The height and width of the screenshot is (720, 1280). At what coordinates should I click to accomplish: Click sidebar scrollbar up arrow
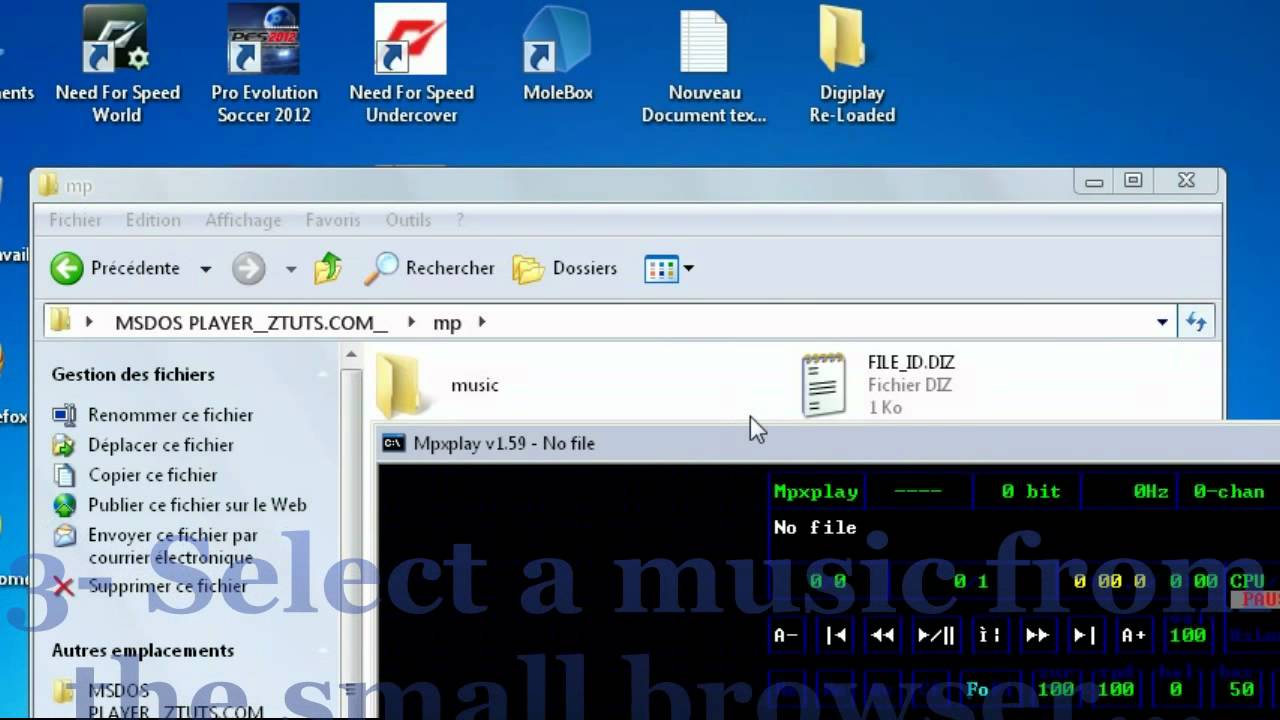coord(350,356)
